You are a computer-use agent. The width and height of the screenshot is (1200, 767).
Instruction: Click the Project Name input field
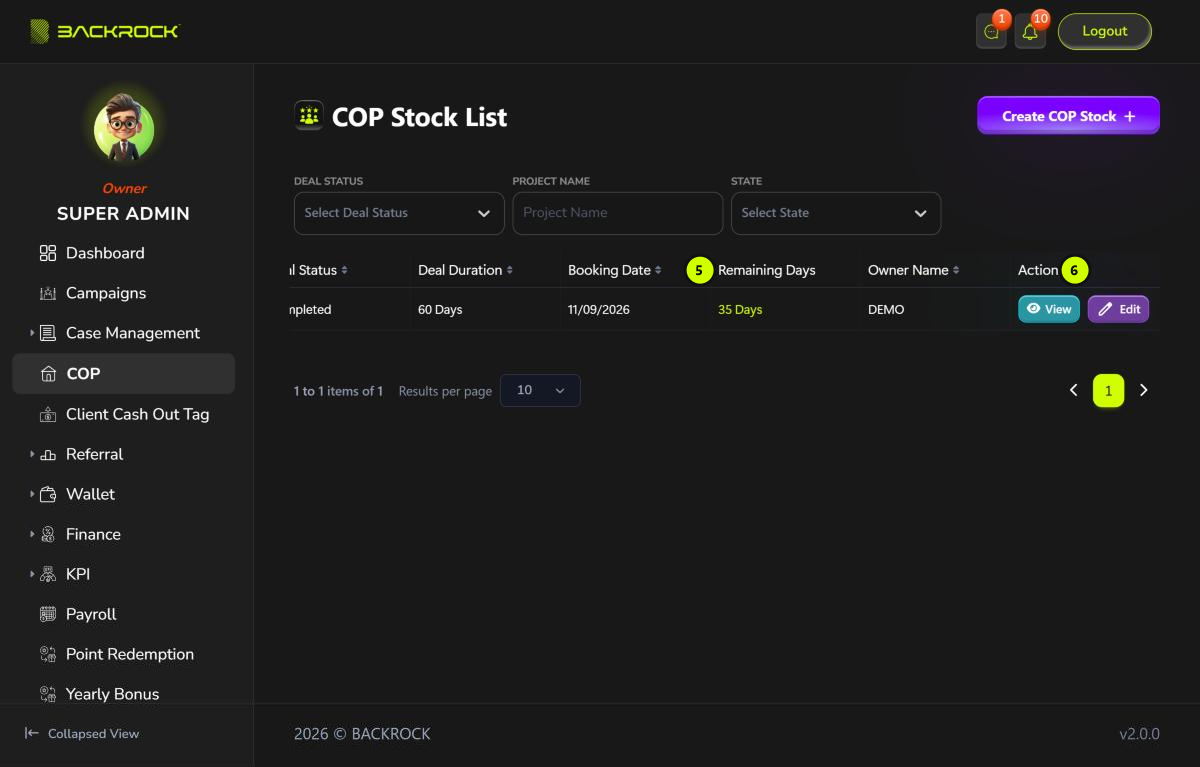(618, 213)
